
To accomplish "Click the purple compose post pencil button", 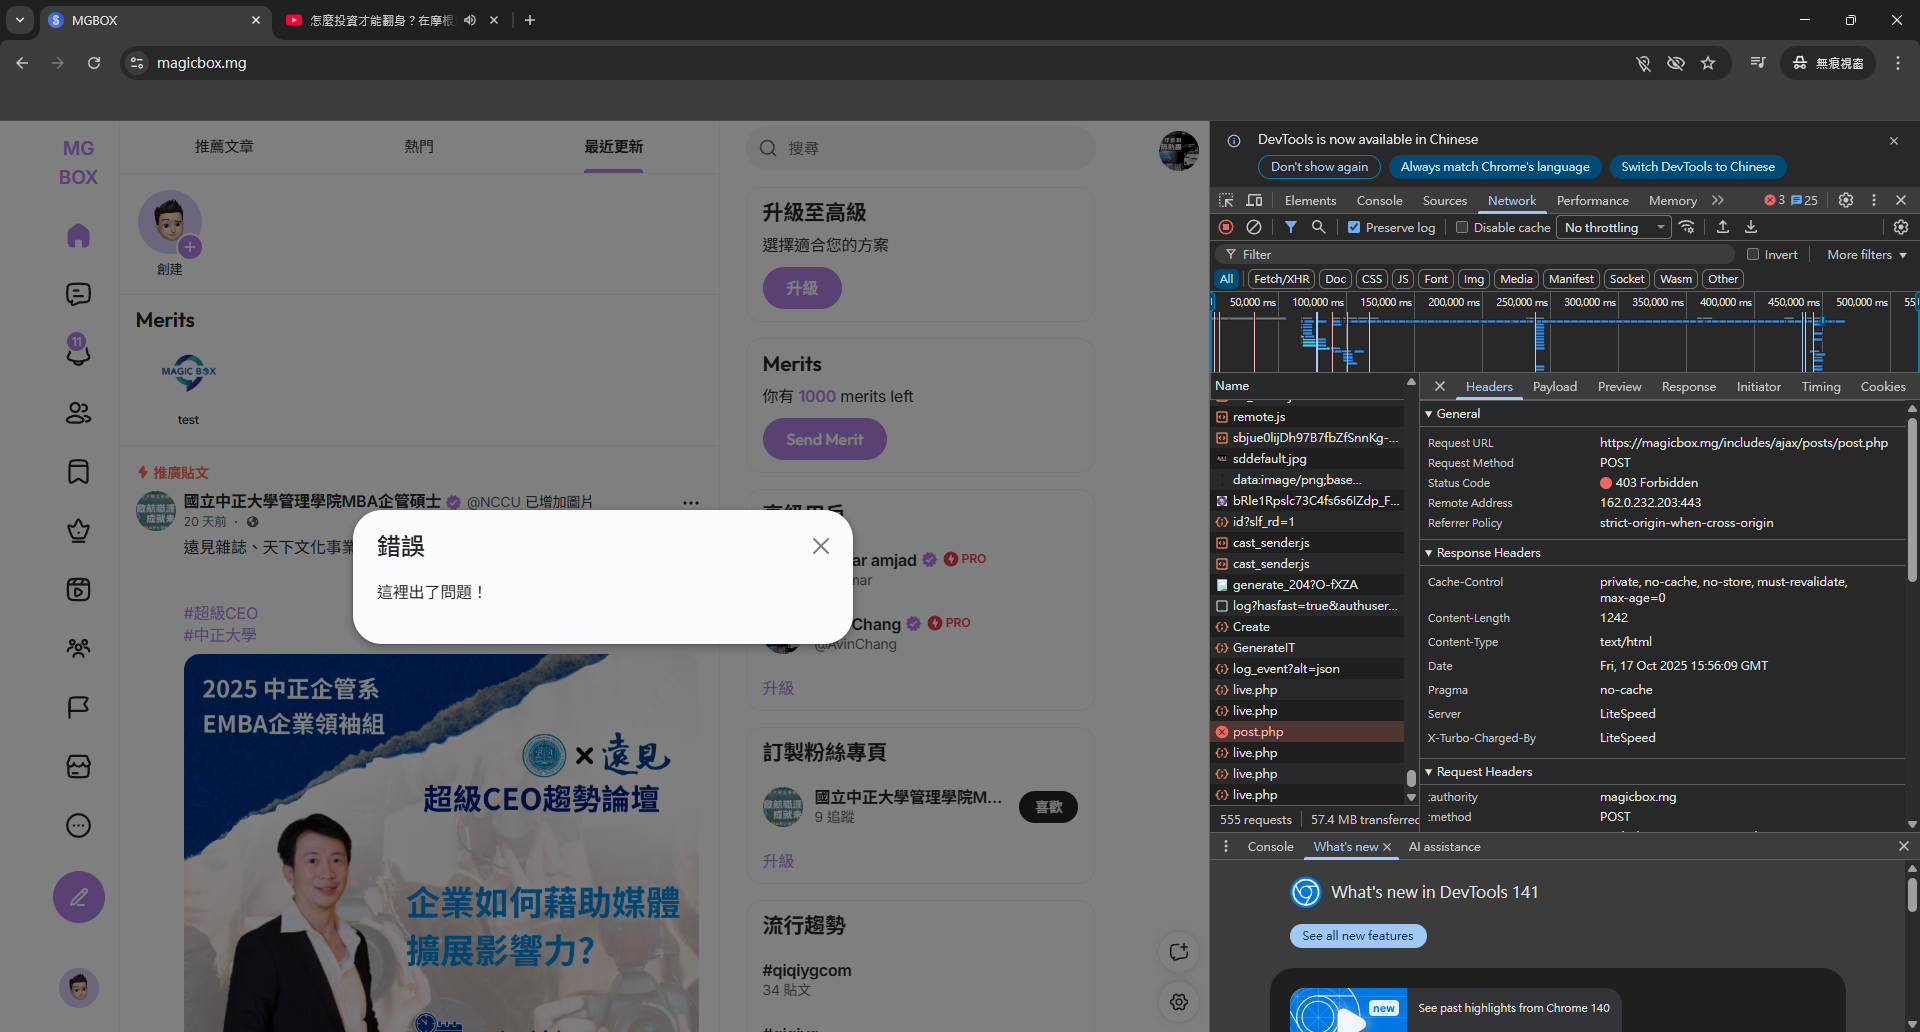I will (79, 897).
